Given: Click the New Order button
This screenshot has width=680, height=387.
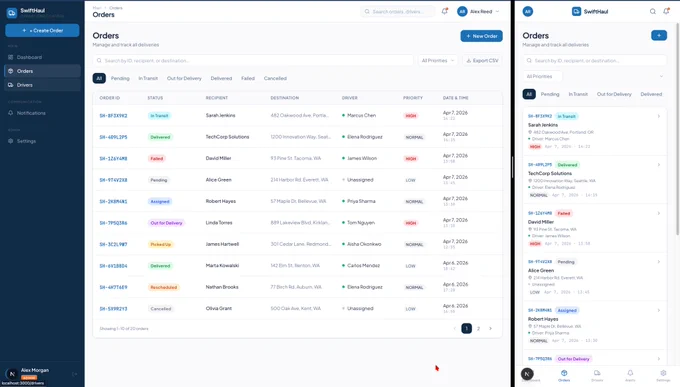Looking at the screenshot, I should tap(481, 36).
